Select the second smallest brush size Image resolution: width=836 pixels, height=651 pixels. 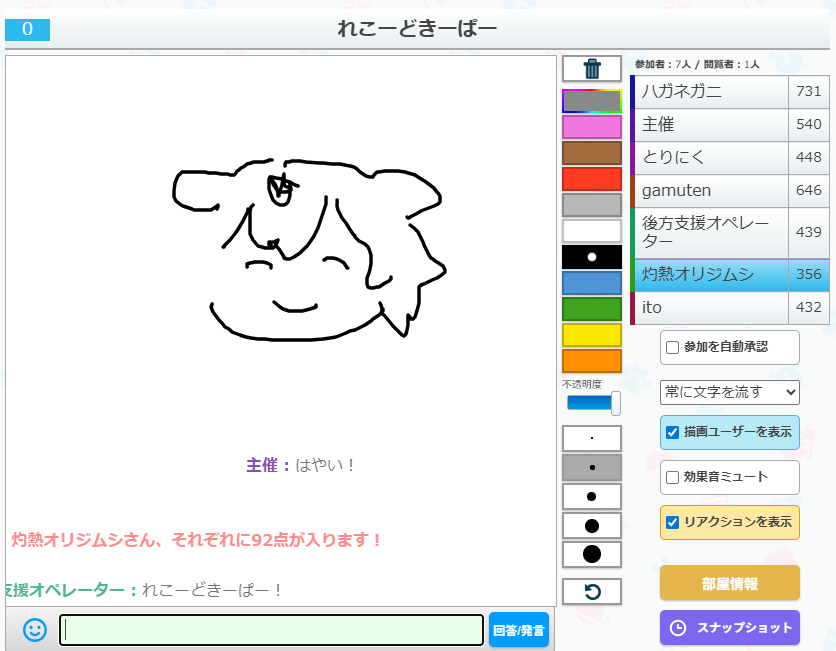(592, 467)
